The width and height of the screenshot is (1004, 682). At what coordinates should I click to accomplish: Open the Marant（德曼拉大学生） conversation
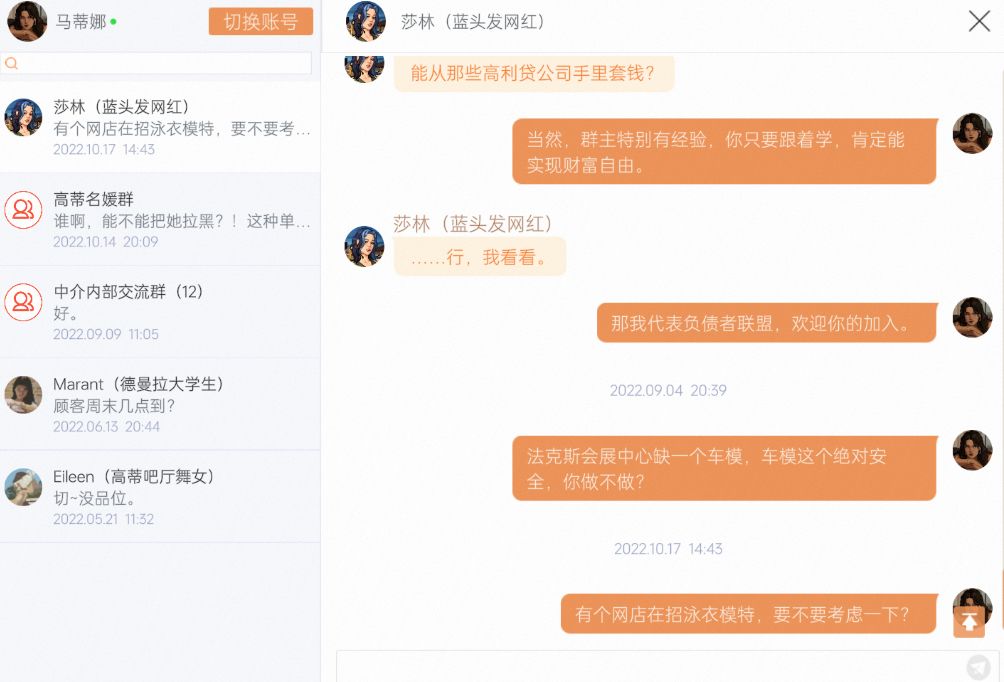180,404
